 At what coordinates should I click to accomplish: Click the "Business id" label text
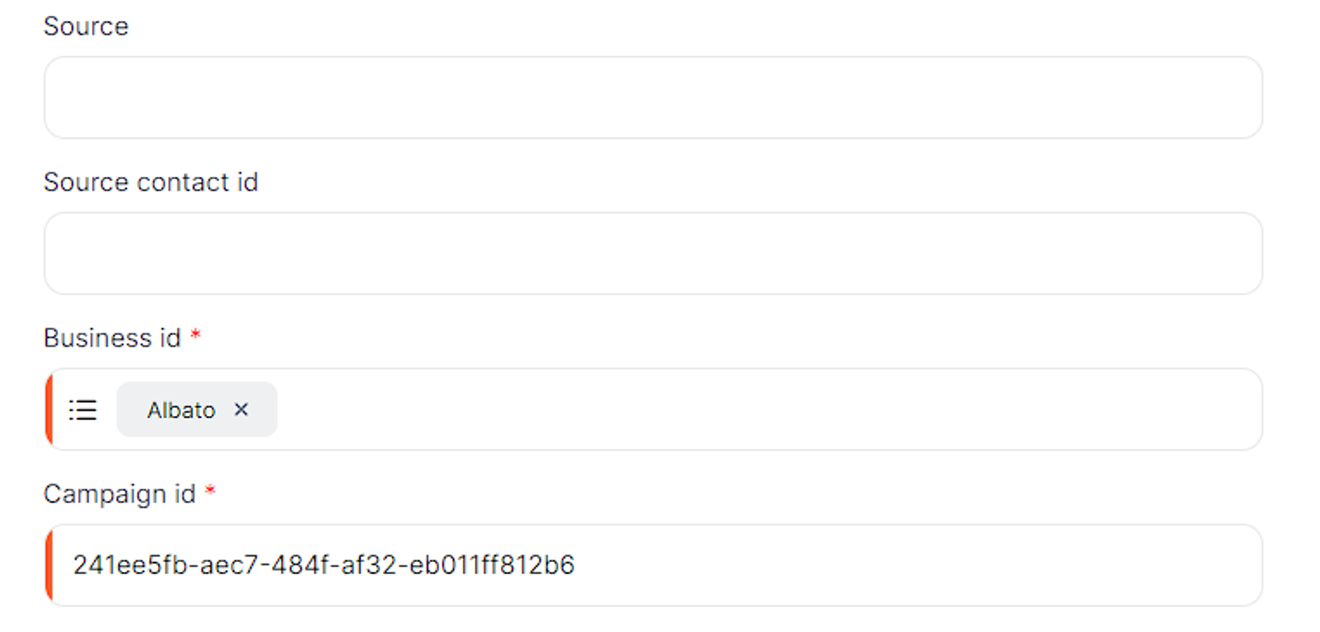point(112,339)
